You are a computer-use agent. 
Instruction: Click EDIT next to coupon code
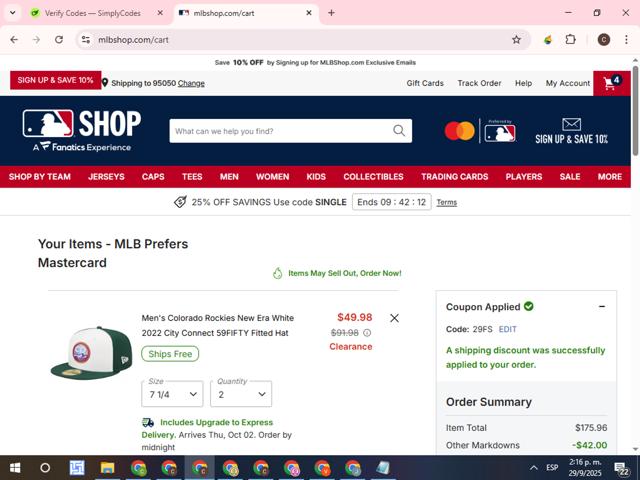click(507, 329)
